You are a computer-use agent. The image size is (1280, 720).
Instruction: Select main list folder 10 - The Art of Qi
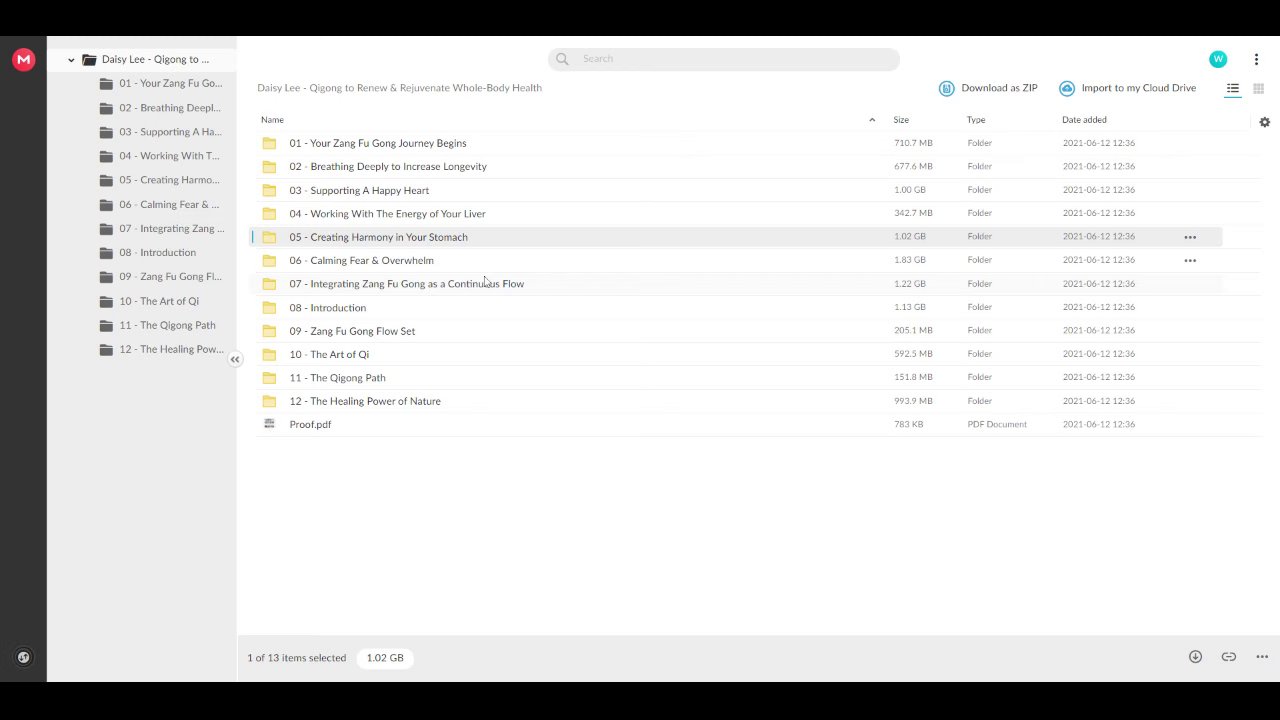[736, 354]
